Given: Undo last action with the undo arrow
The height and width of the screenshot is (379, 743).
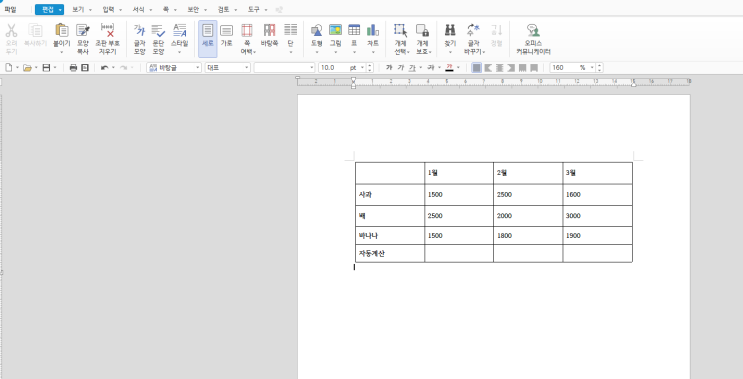Looking at the screenshot, I should pos(105,68).
